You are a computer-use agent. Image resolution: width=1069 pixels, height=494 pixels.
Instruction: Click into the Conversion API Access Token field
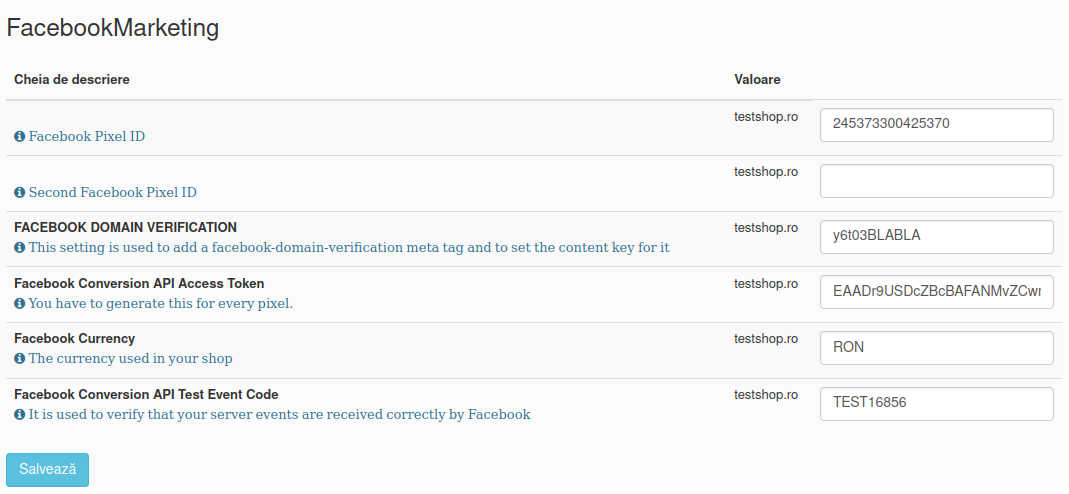[937, 292]
